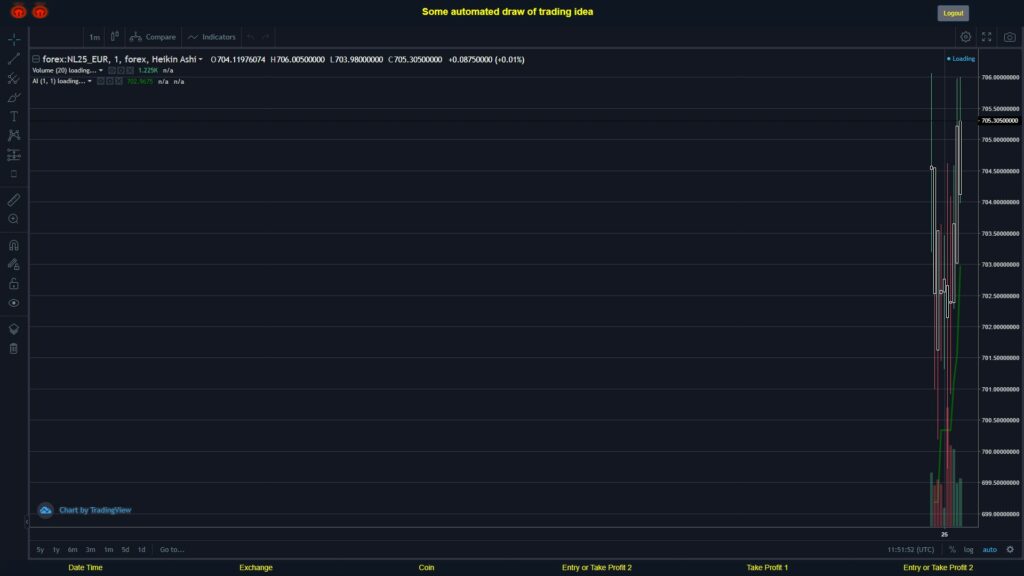The image size is (1024, 576).
Task: Remove the AI indicator
Action: click(119, 81)
